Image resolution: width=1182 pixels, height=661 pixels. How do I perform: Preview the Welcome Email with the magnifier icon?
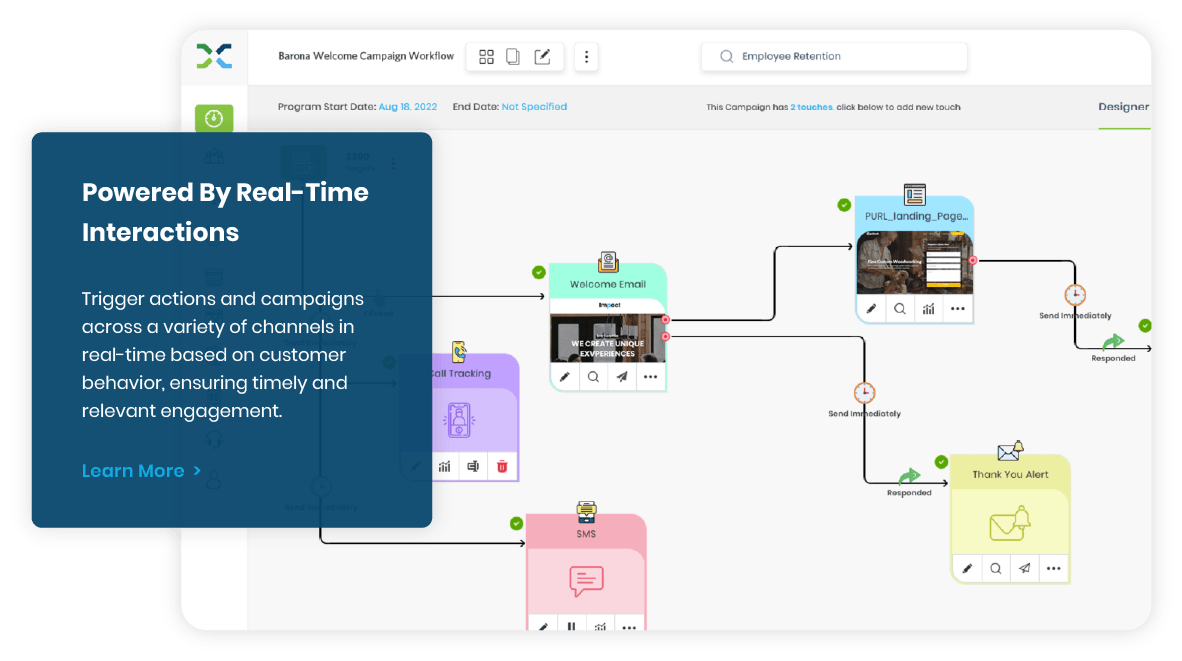pos(593,377)
